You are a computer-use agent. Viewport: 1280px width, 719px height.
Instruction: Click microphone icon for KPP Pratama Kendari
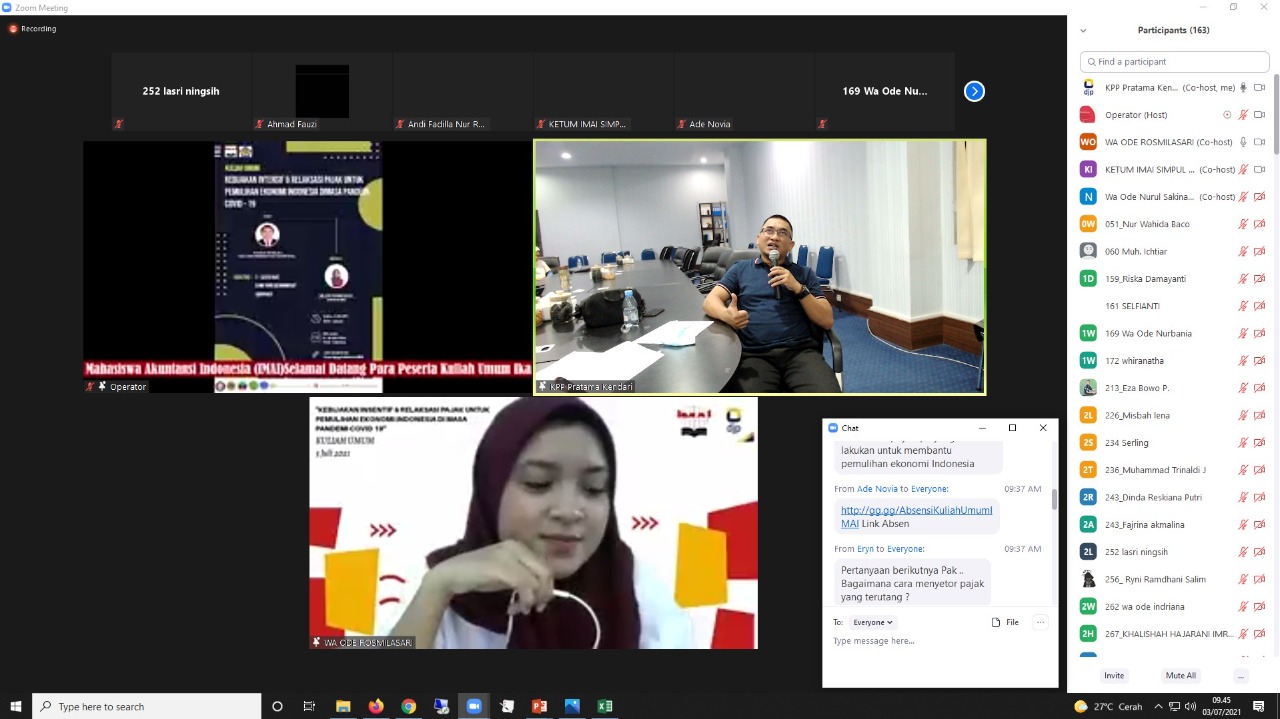(1243, 88)
